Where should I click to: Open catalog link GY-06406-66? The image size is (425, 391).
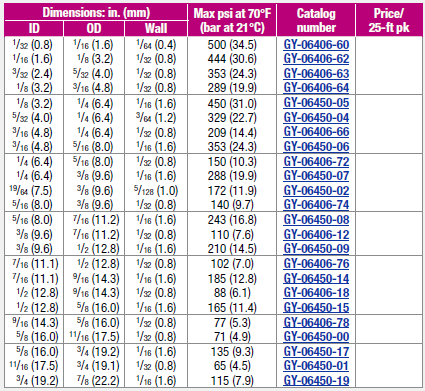click(x=316, y=132)
